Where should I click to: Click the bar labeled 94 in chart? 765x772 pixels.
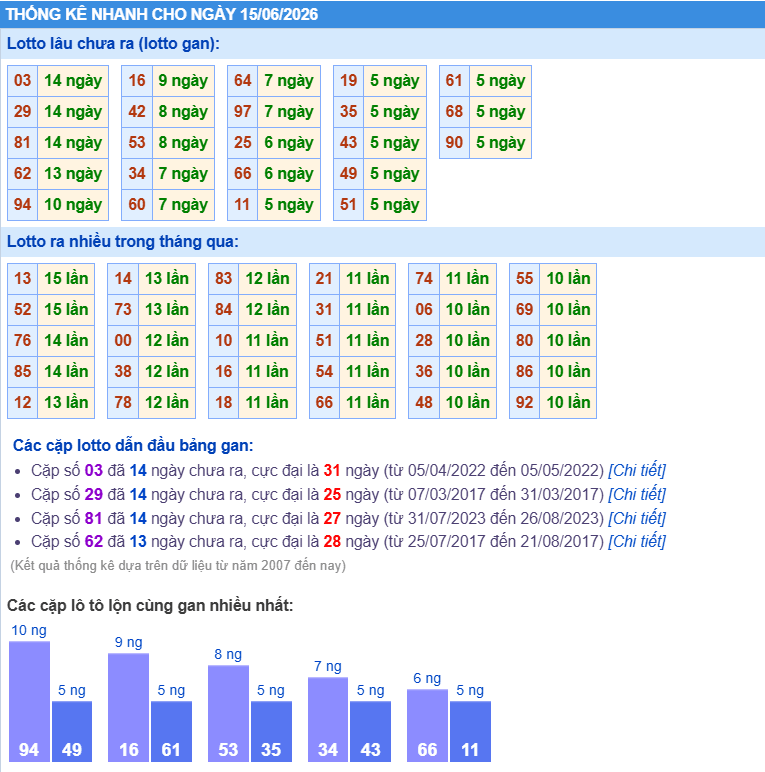(29, 701)
